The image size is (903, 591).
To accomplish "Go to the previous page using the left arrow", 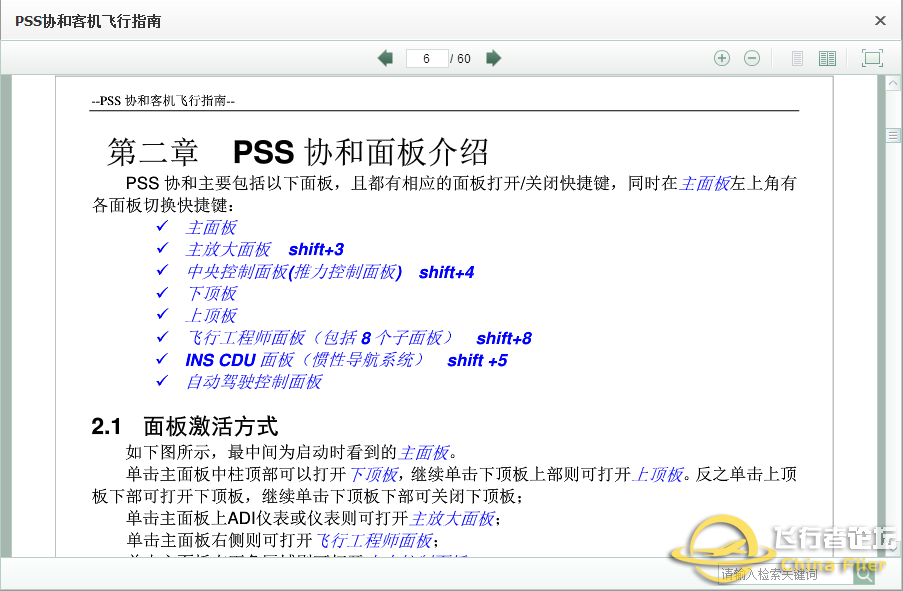I will pyautogui.click(x=386, y=58).
